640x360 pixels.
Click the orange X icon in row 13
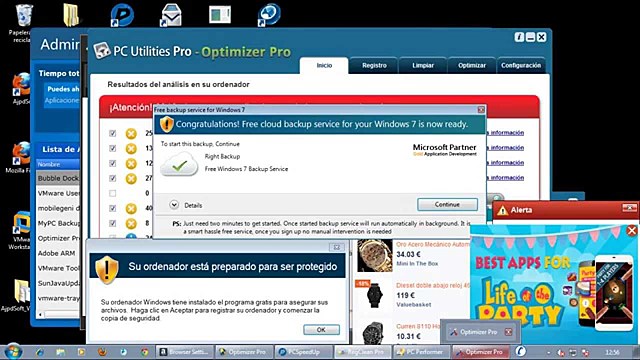pyautogui.click(x=131, y=149)
